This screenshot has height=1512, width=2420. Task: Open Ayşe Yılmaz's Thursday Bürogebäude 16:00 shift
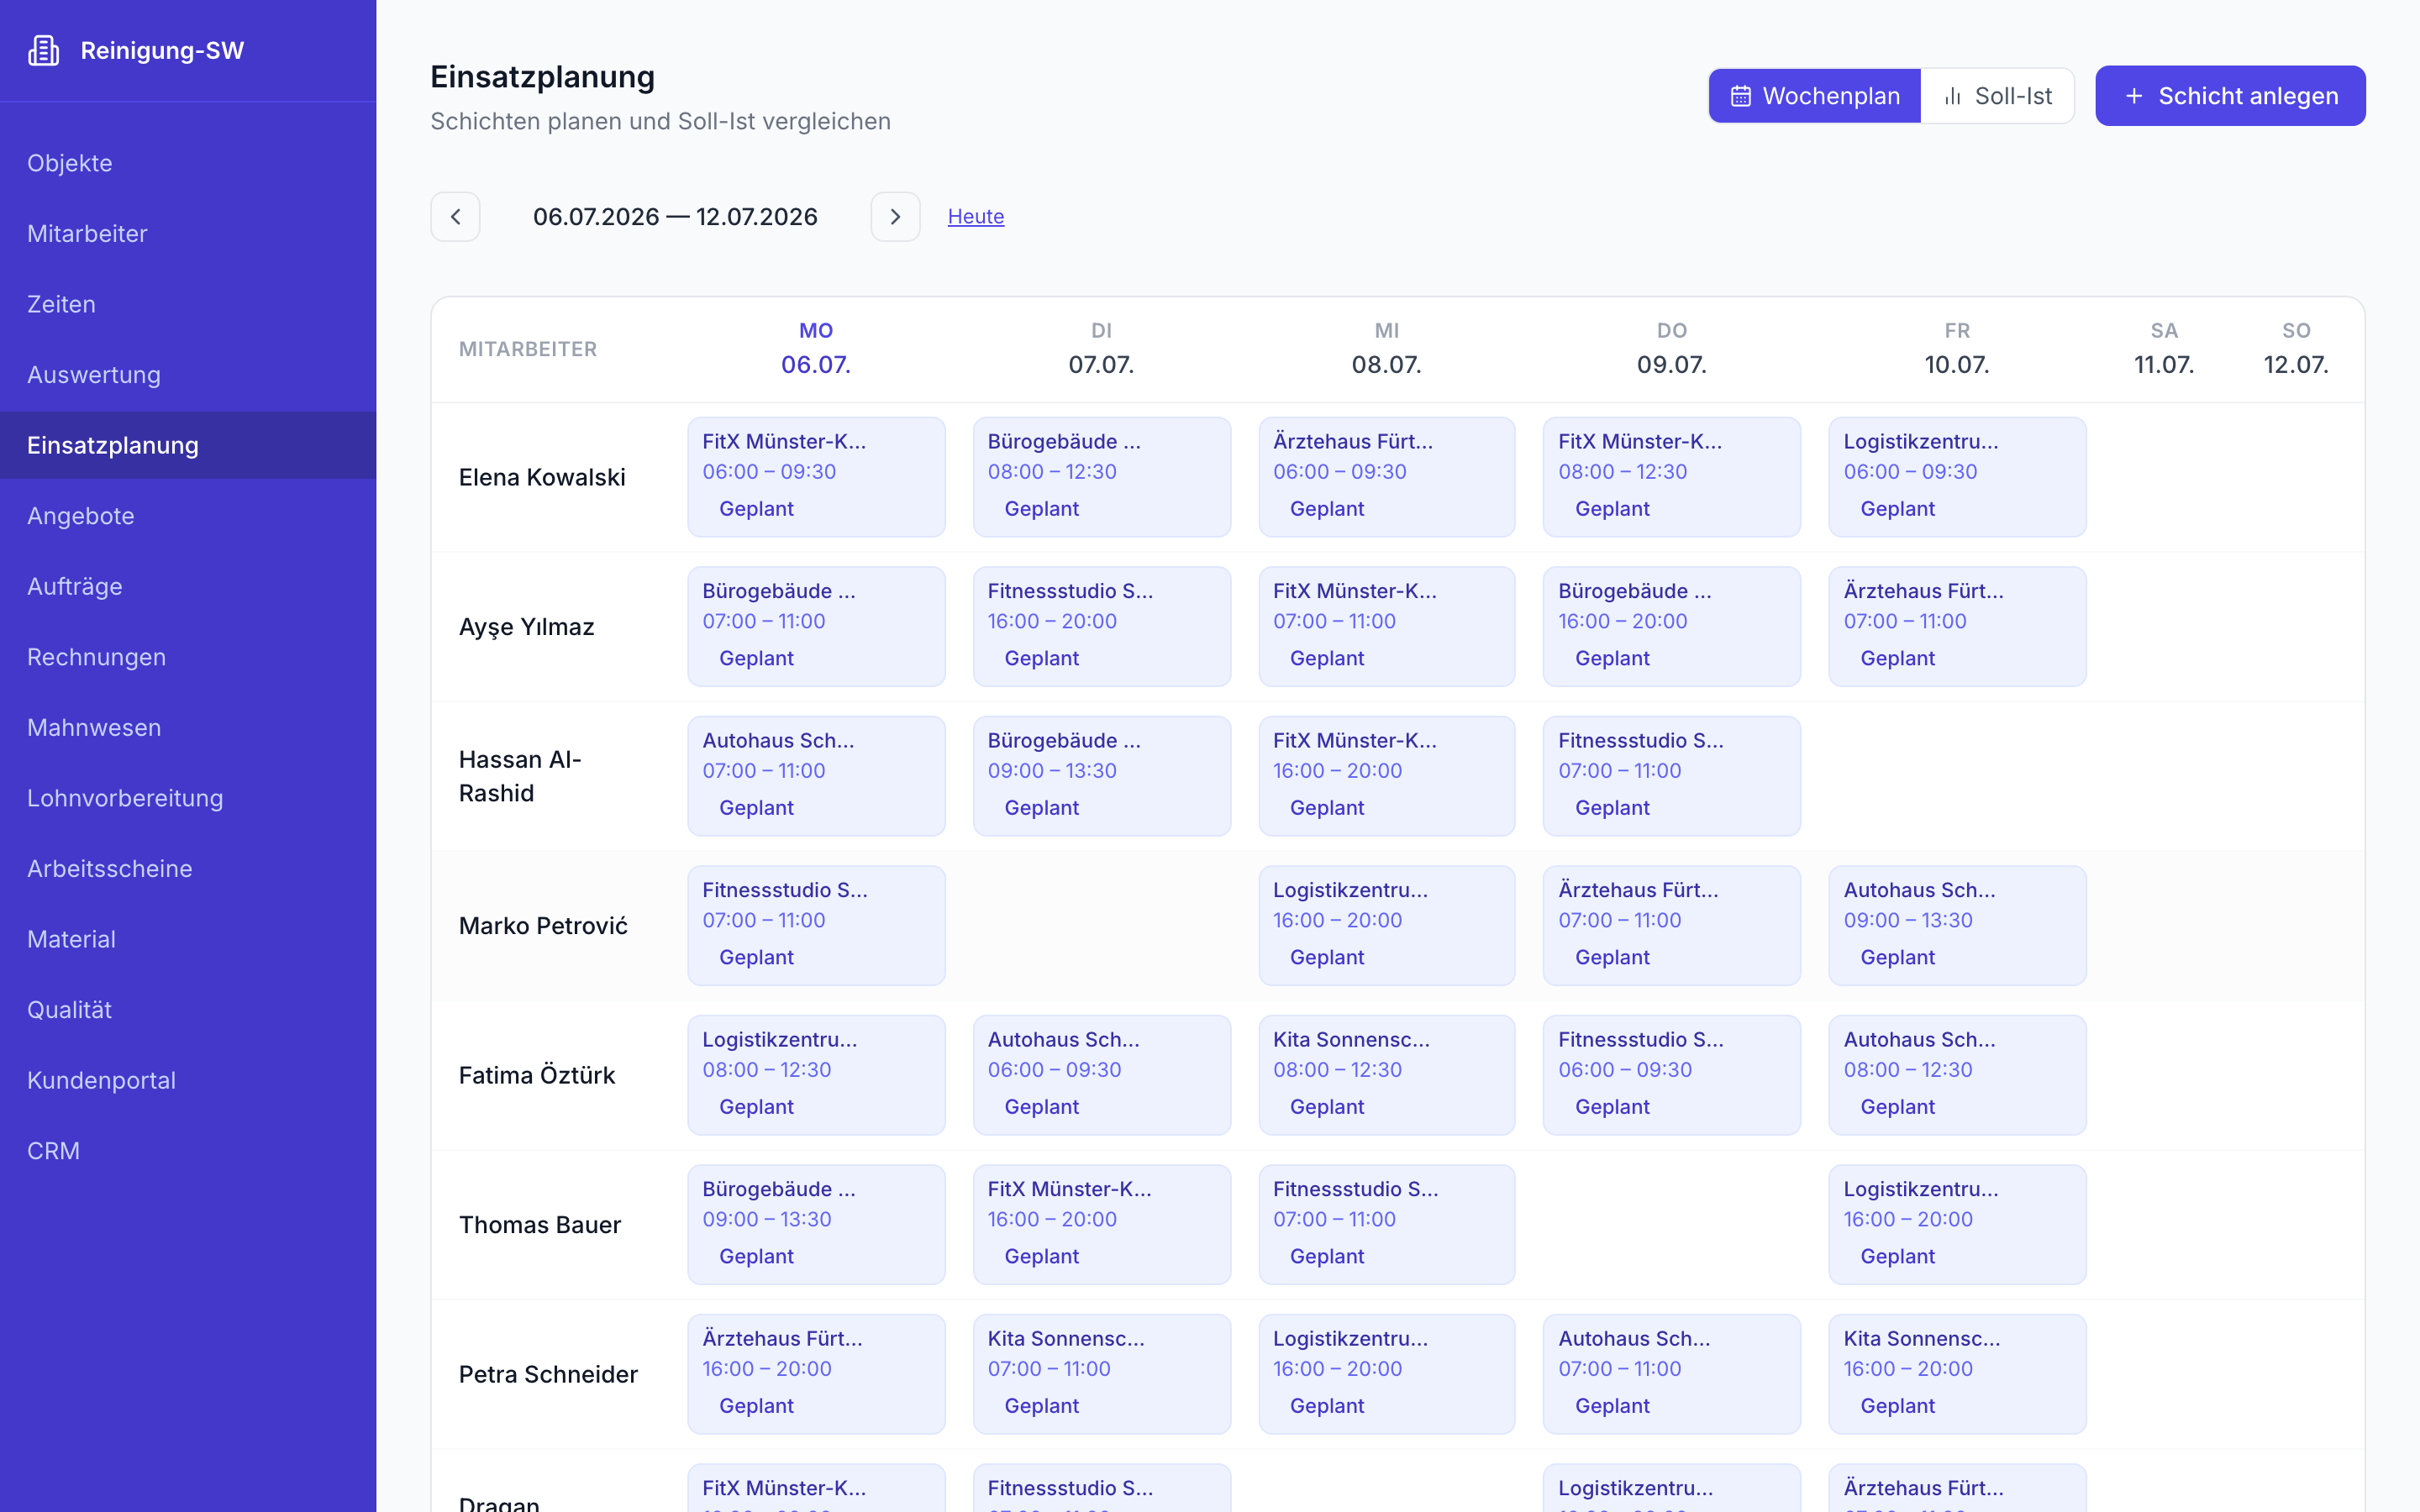(x=1671, y=627)
